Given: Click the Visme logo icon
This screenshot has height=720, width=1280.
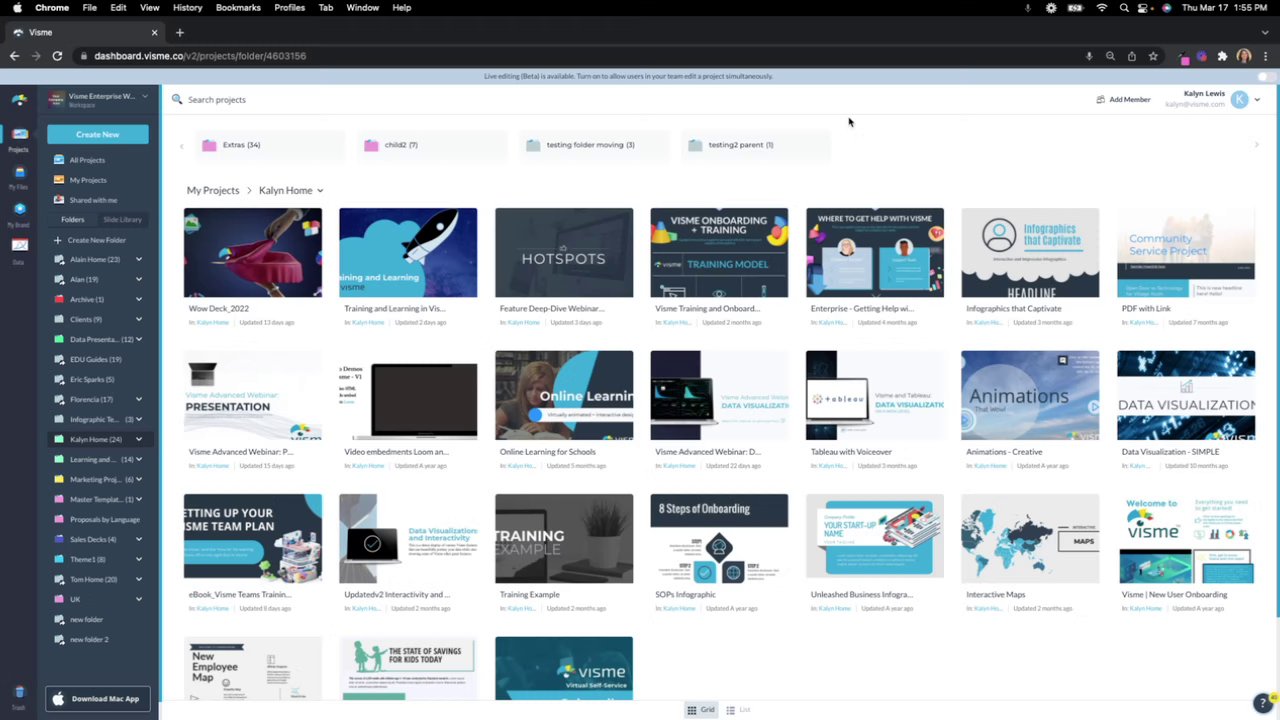Looking at the screenshot, I should 19,98.
